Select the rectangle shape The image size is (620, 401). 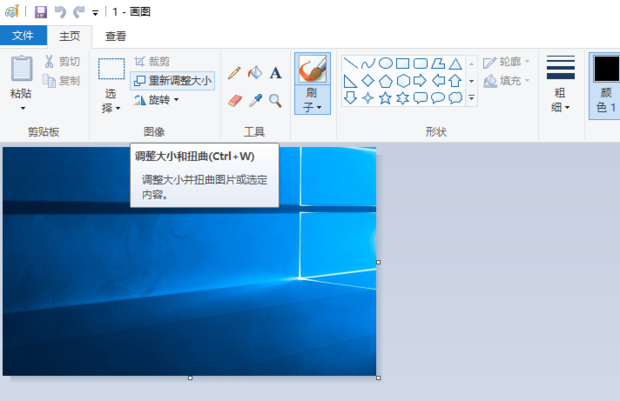point(403,63)
